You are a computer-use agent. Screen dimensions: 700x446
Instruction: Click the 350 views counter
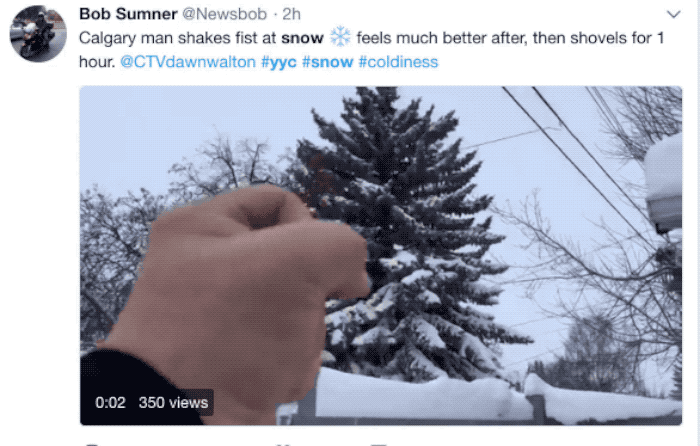pos(173,403)
